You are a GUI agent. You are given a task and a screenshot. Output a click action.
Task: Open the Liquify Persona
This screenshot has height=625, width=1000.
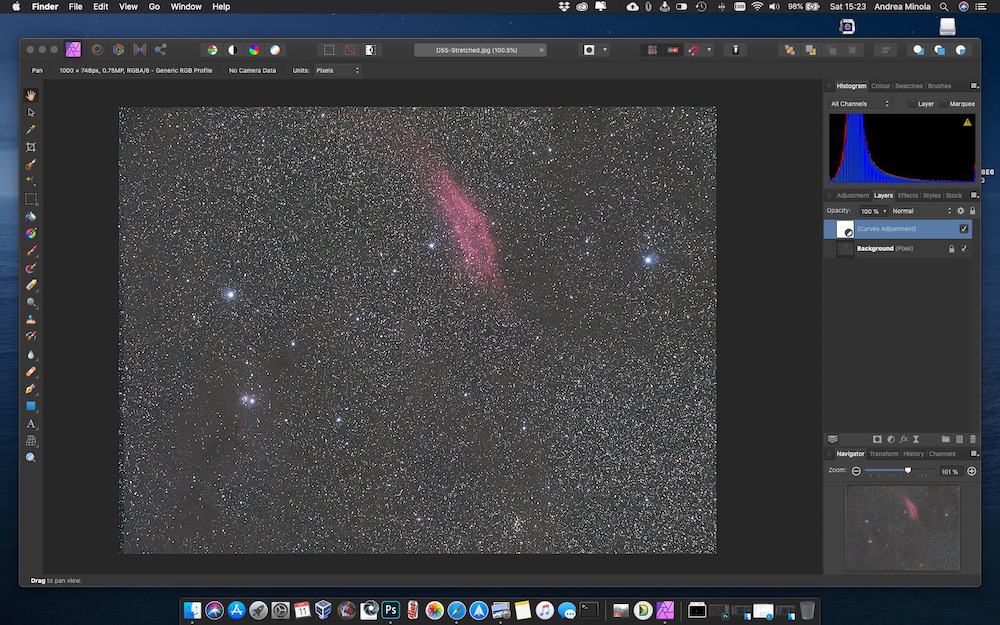(97, 48)
